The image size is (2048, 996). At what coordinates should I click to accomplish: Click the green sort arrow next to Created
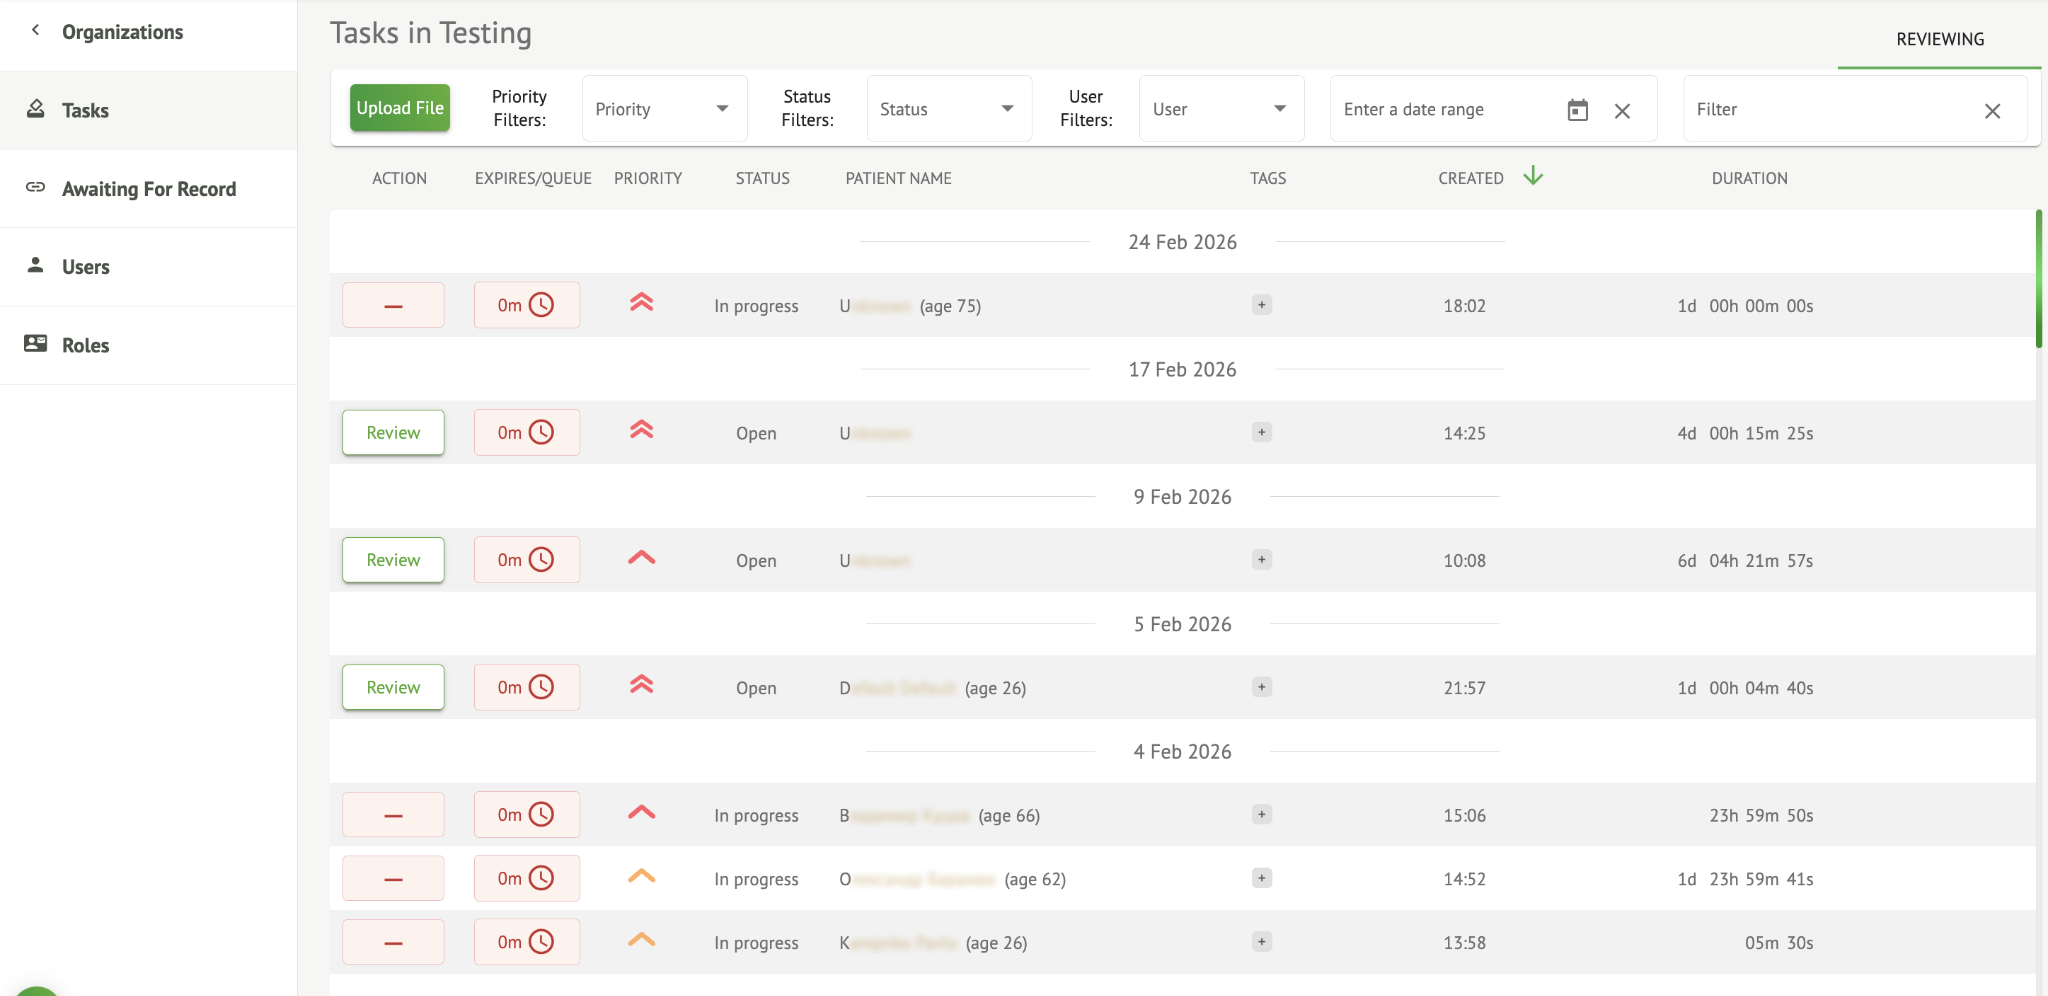coord(1533,177)
